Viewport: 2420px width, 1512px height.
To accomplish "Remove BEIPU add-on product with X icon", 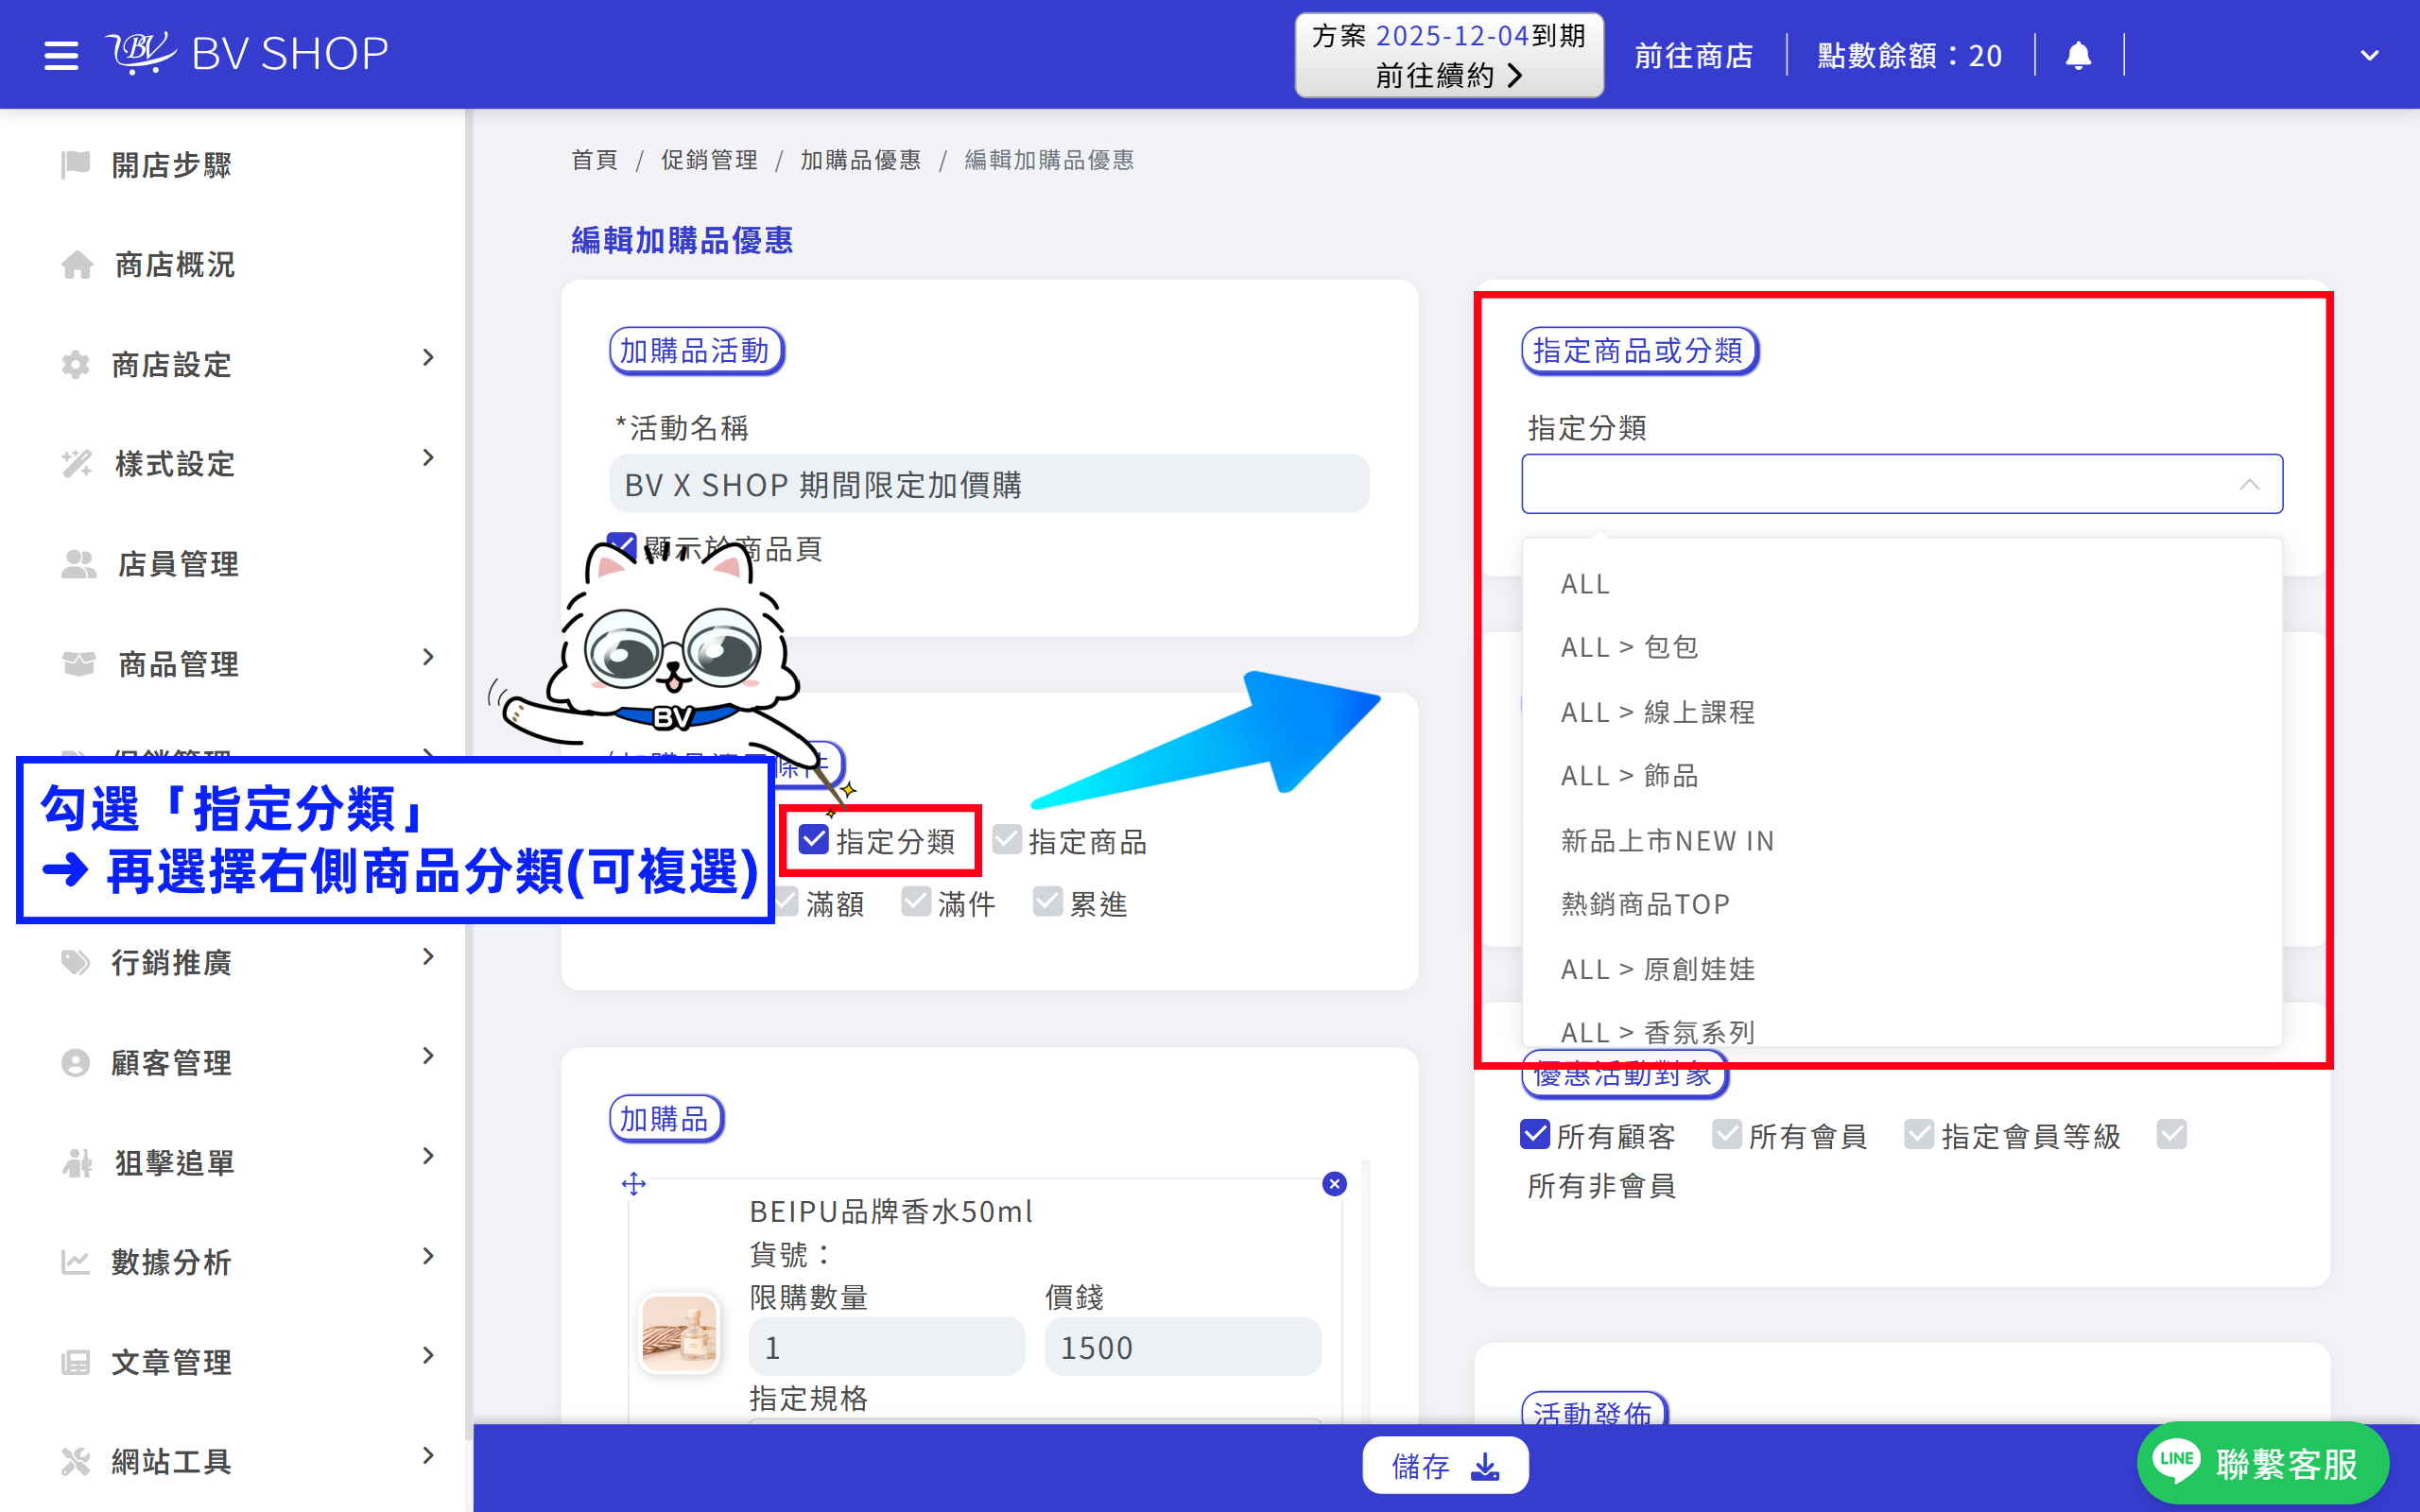I will pyautogui.click(x=1334, y=1184).
